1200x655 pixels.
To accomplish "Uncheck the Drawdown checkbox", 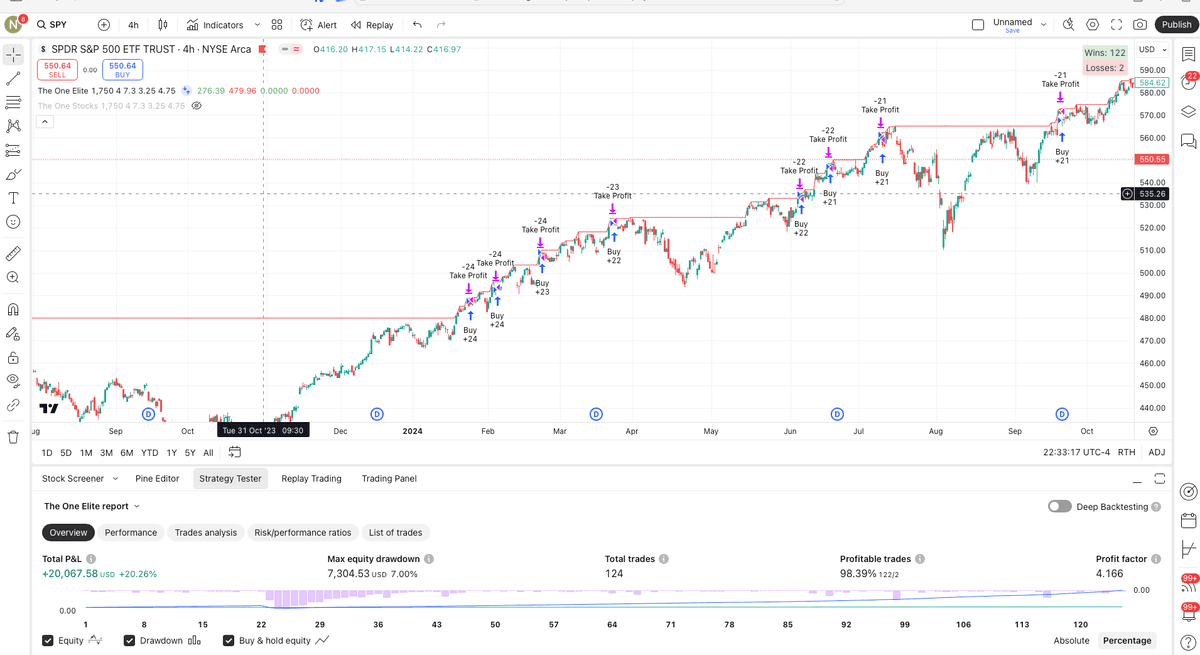I will tap(129, 641).
